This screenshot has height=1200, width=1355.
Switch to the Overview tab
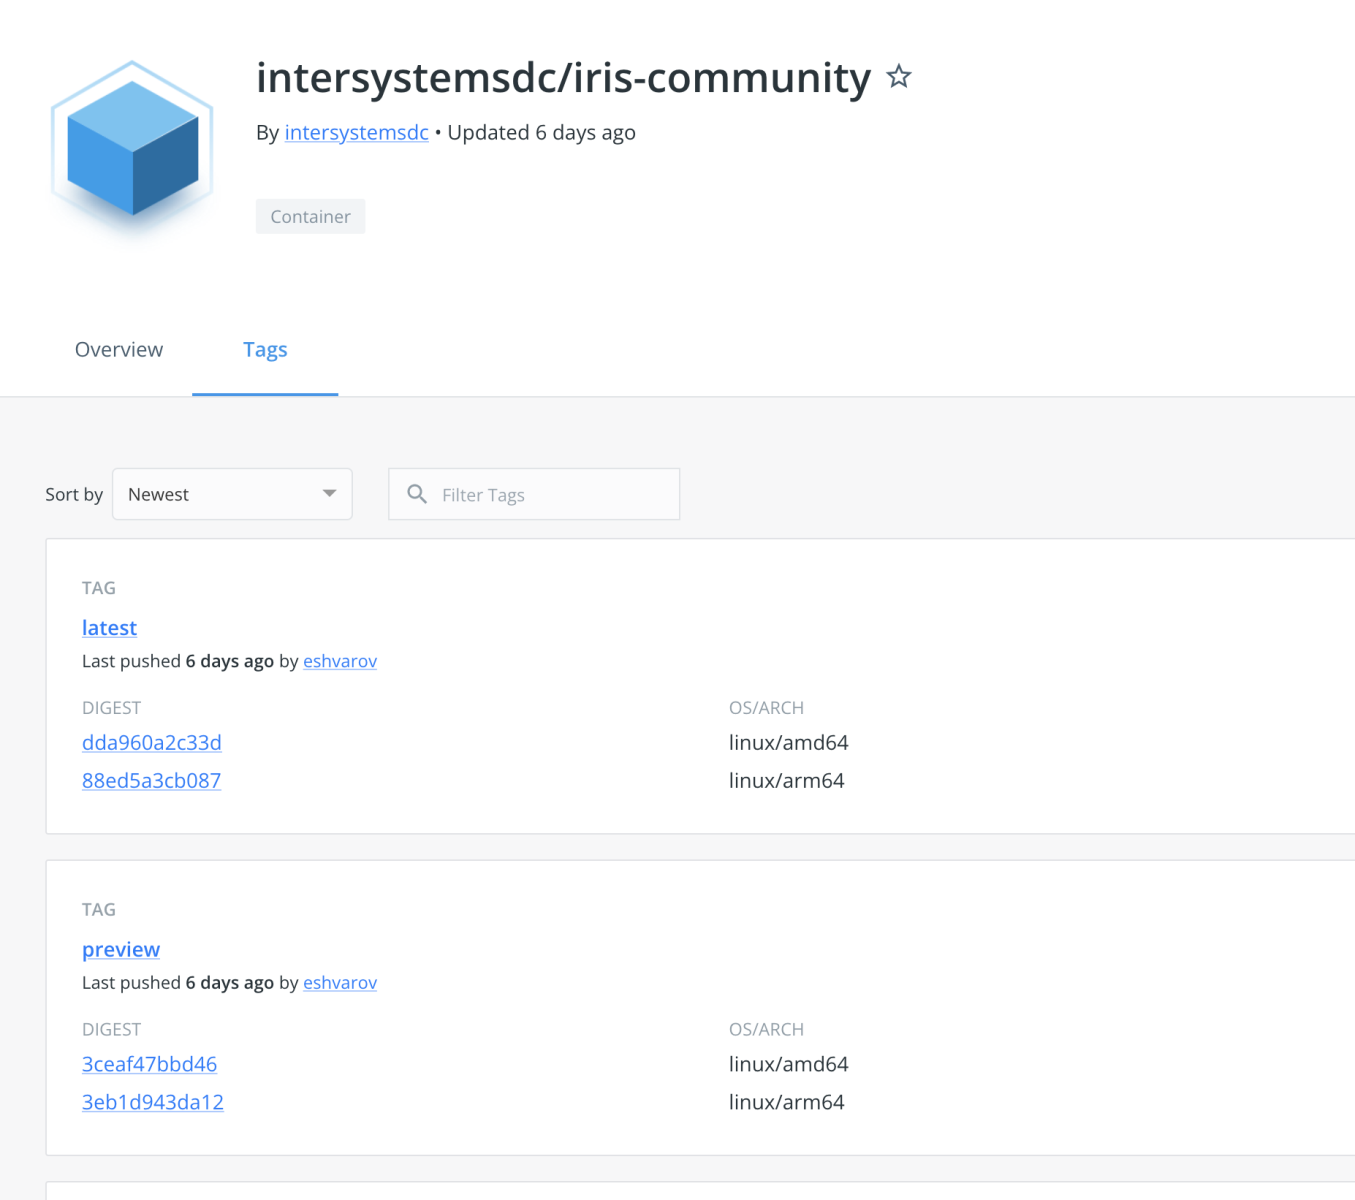pyautogui.click(x=119, y=350)
